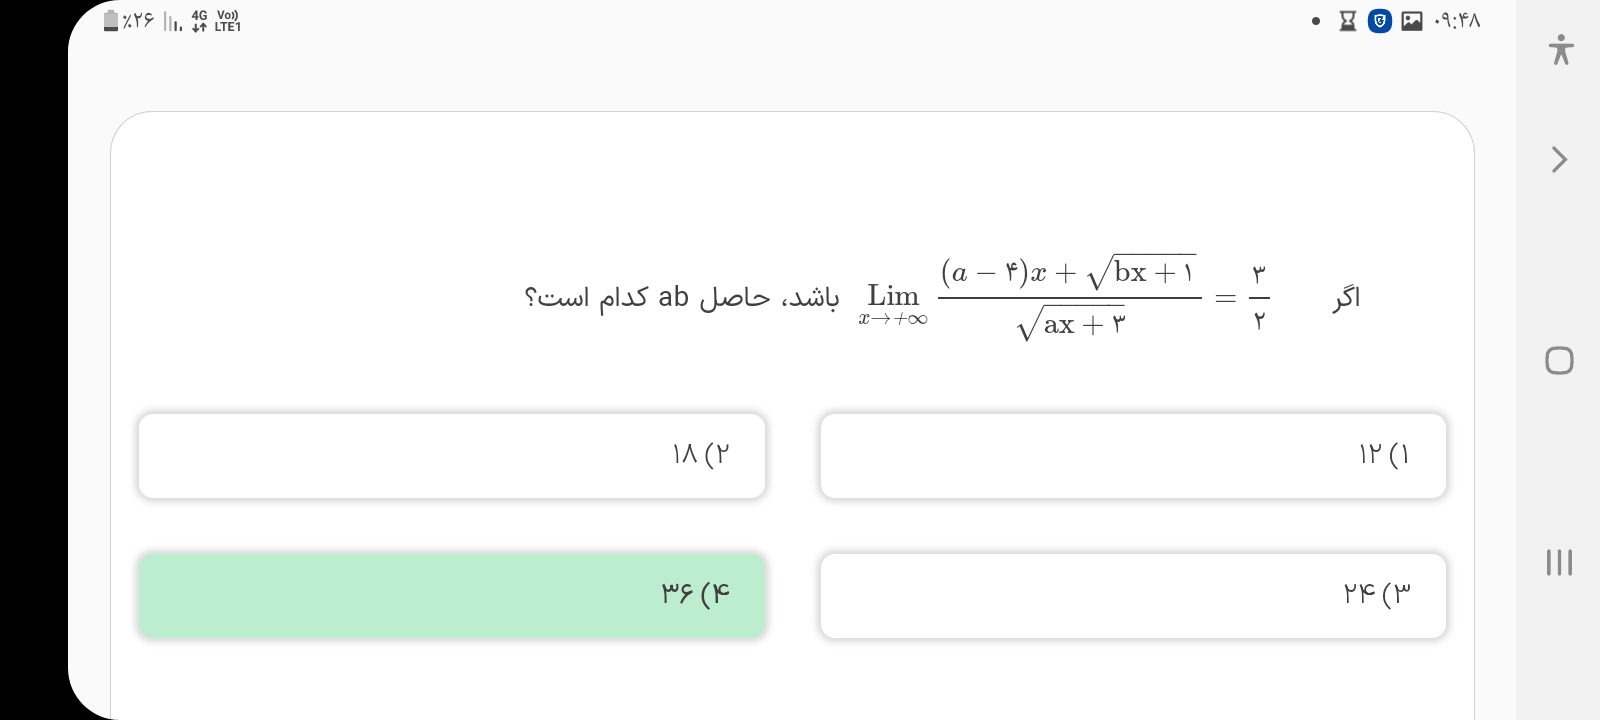
Task: Tap the picture notification icon
Action: pos(1412,21)
